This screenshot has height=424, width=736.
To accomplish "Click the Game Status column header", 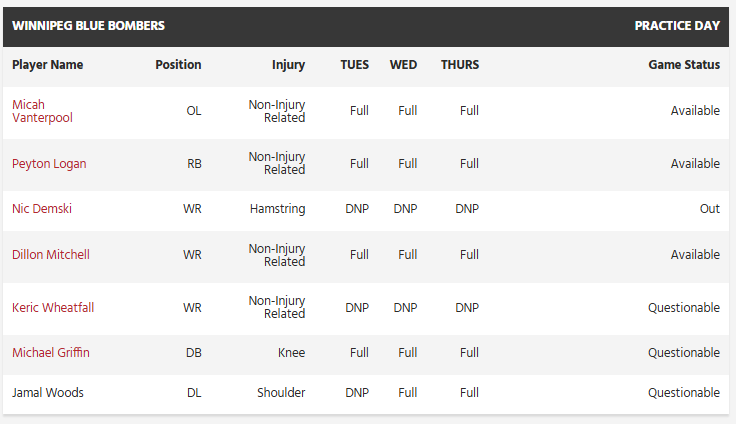I will [x=684, y=65].
